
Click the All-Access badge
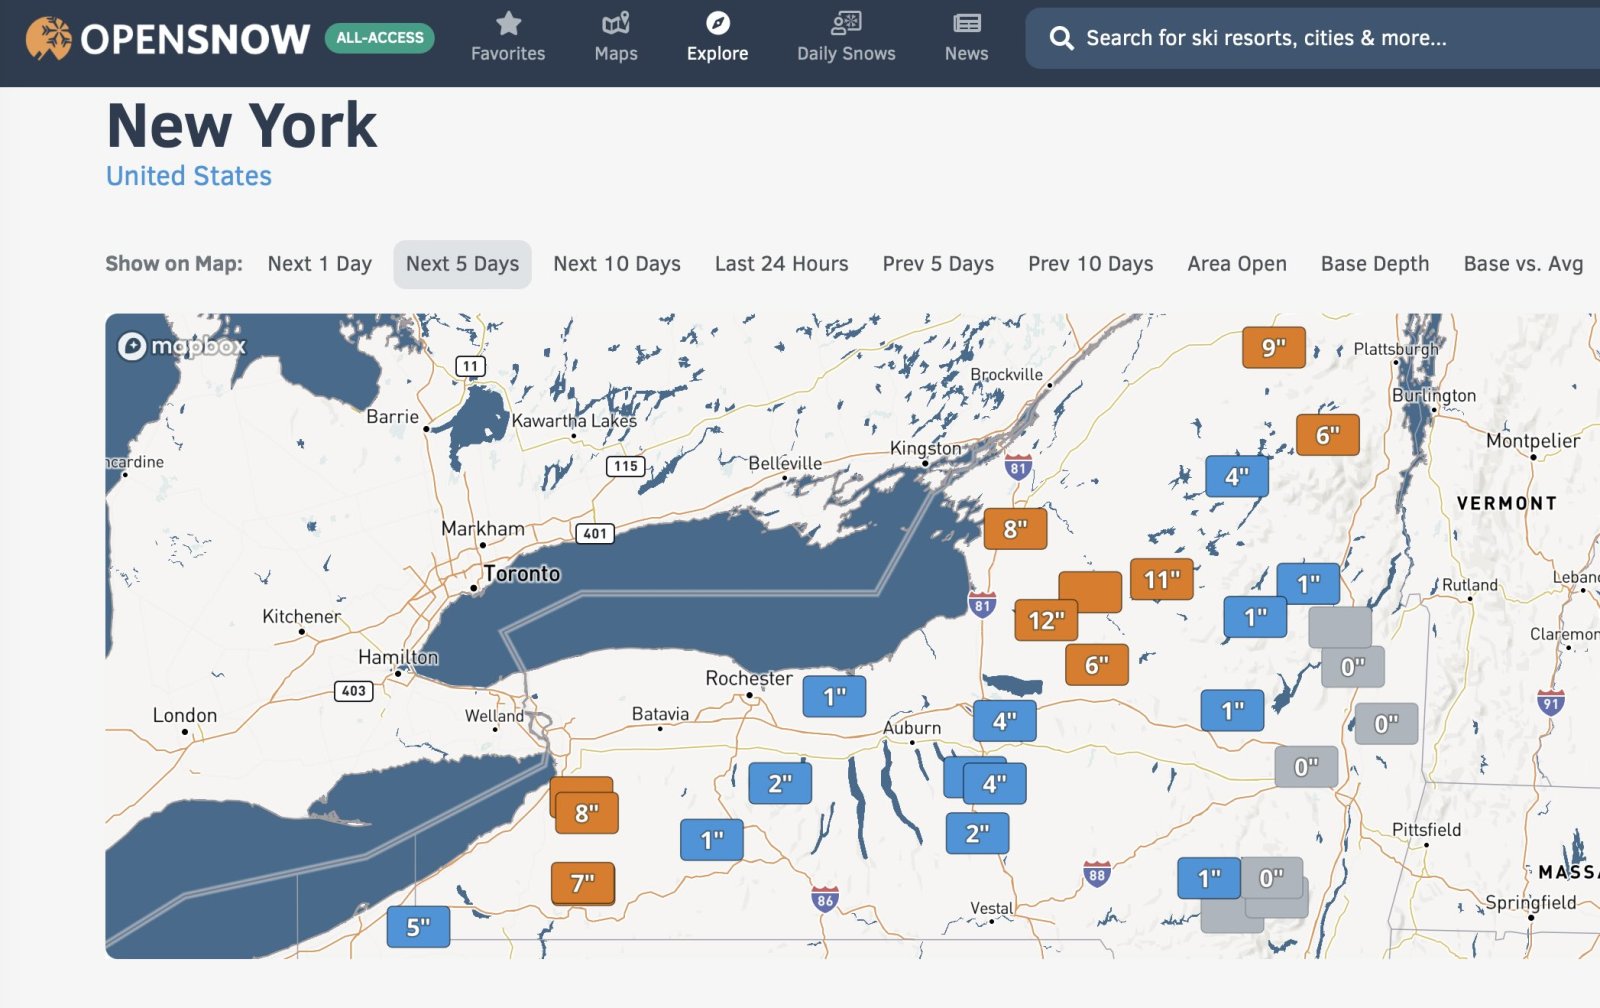(x=379, y=38)
